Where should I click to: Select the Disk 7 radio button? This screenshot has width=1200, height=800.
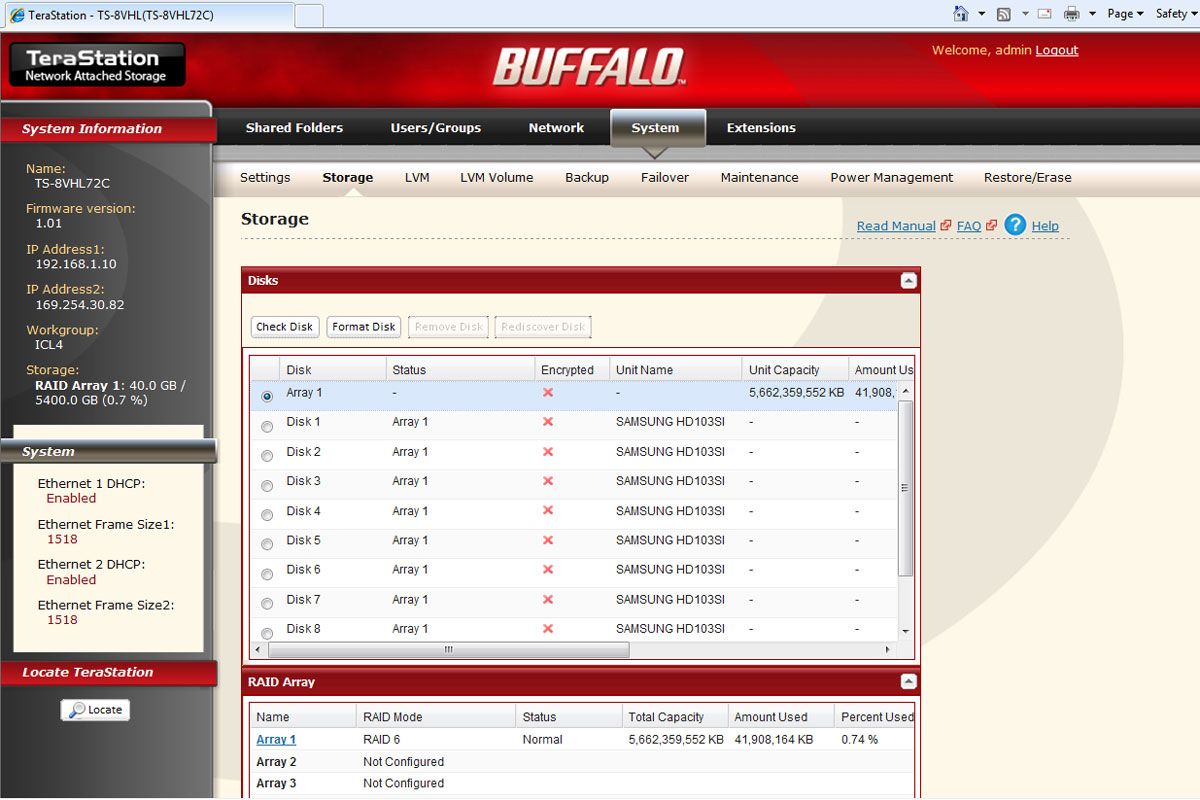[267, 604]
